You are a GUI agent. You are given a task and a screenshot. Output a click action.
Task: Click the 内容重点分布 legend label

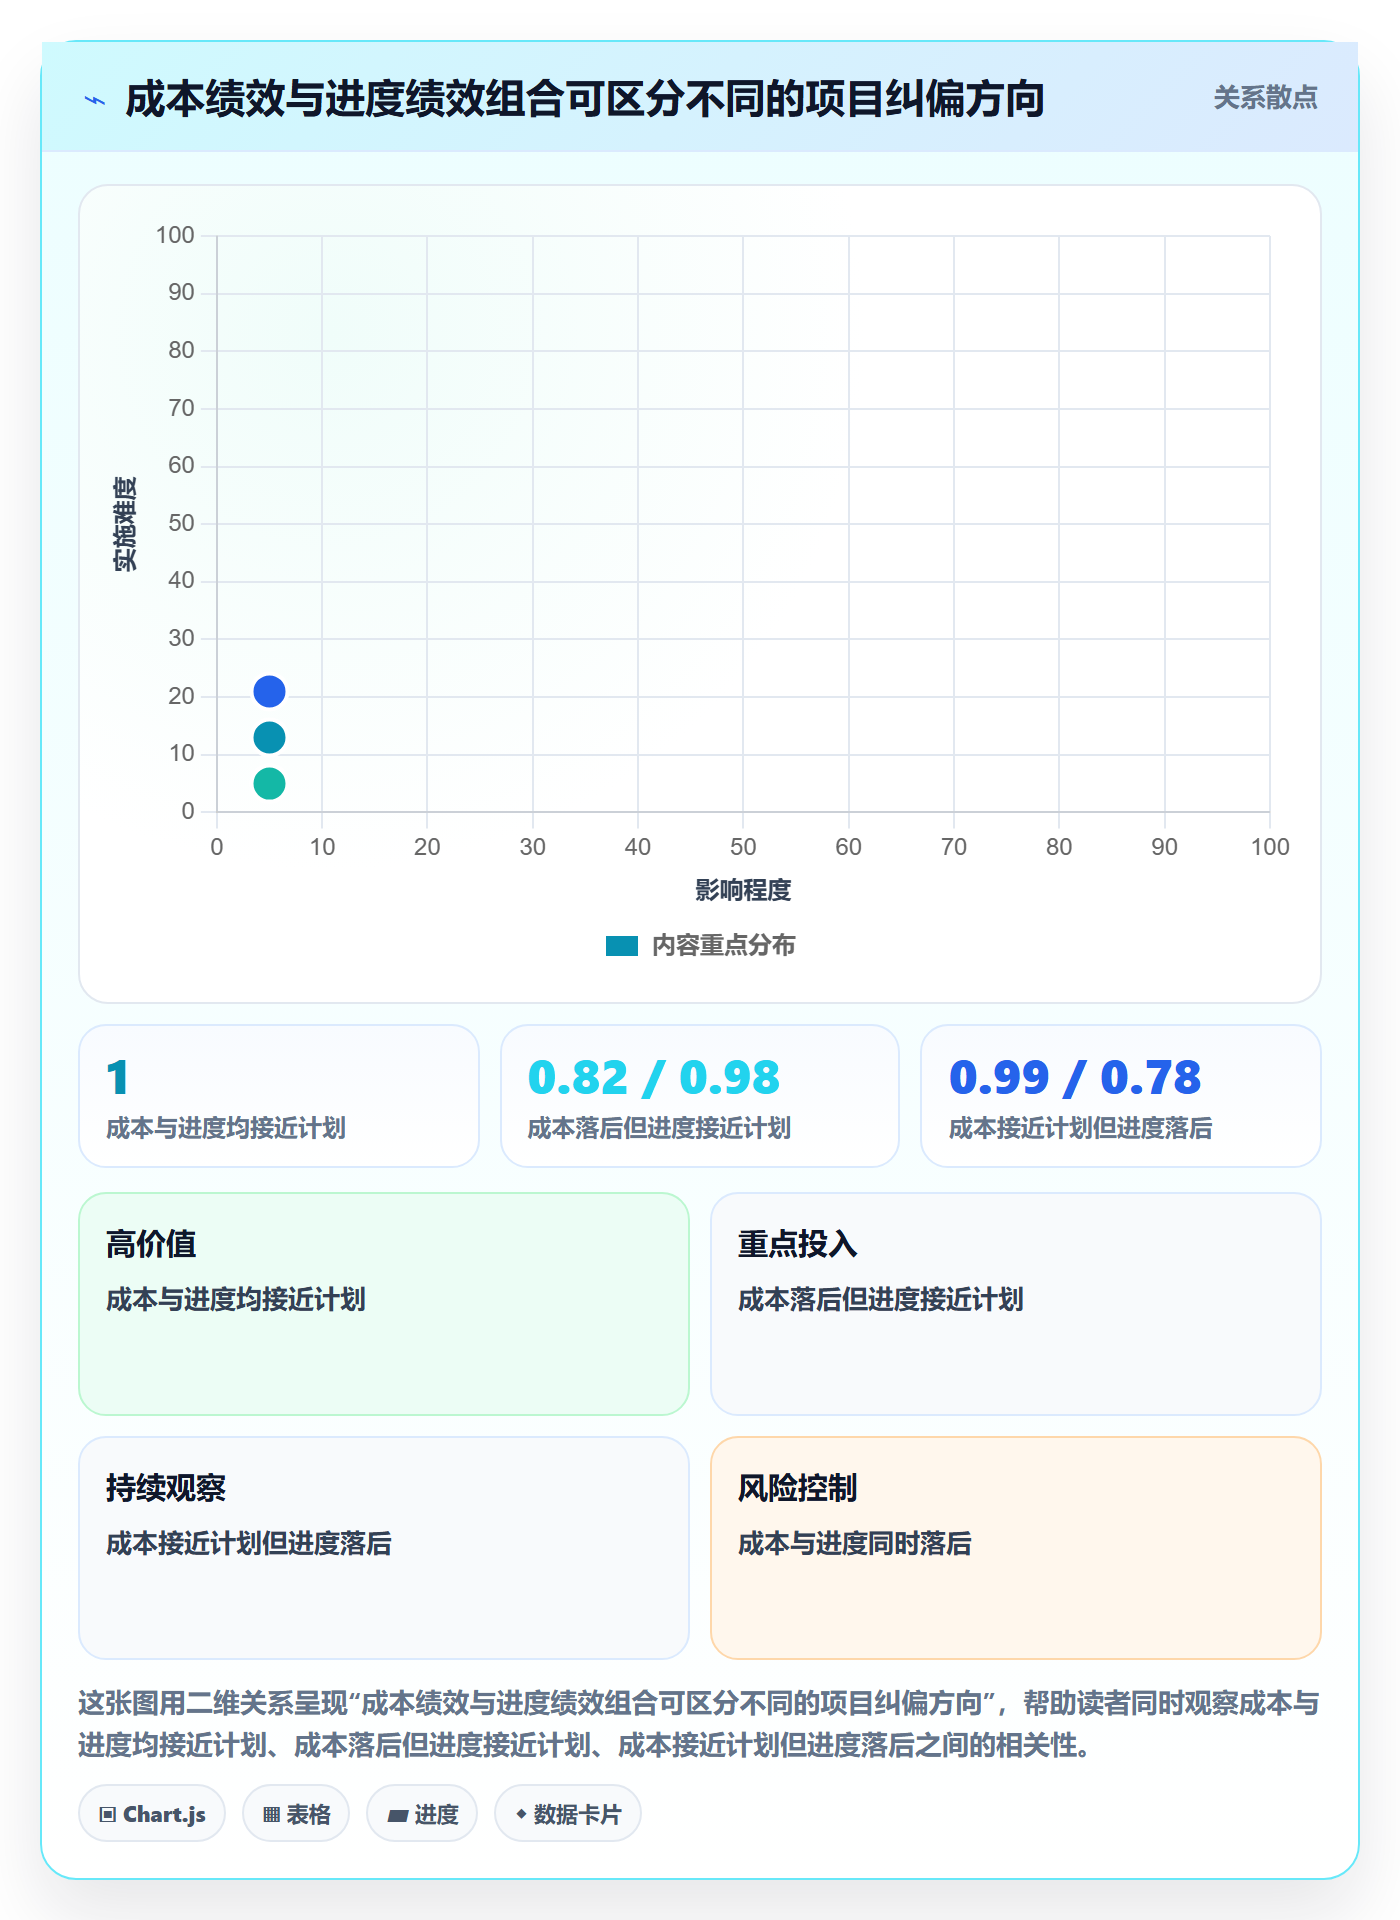pos(723,946)
